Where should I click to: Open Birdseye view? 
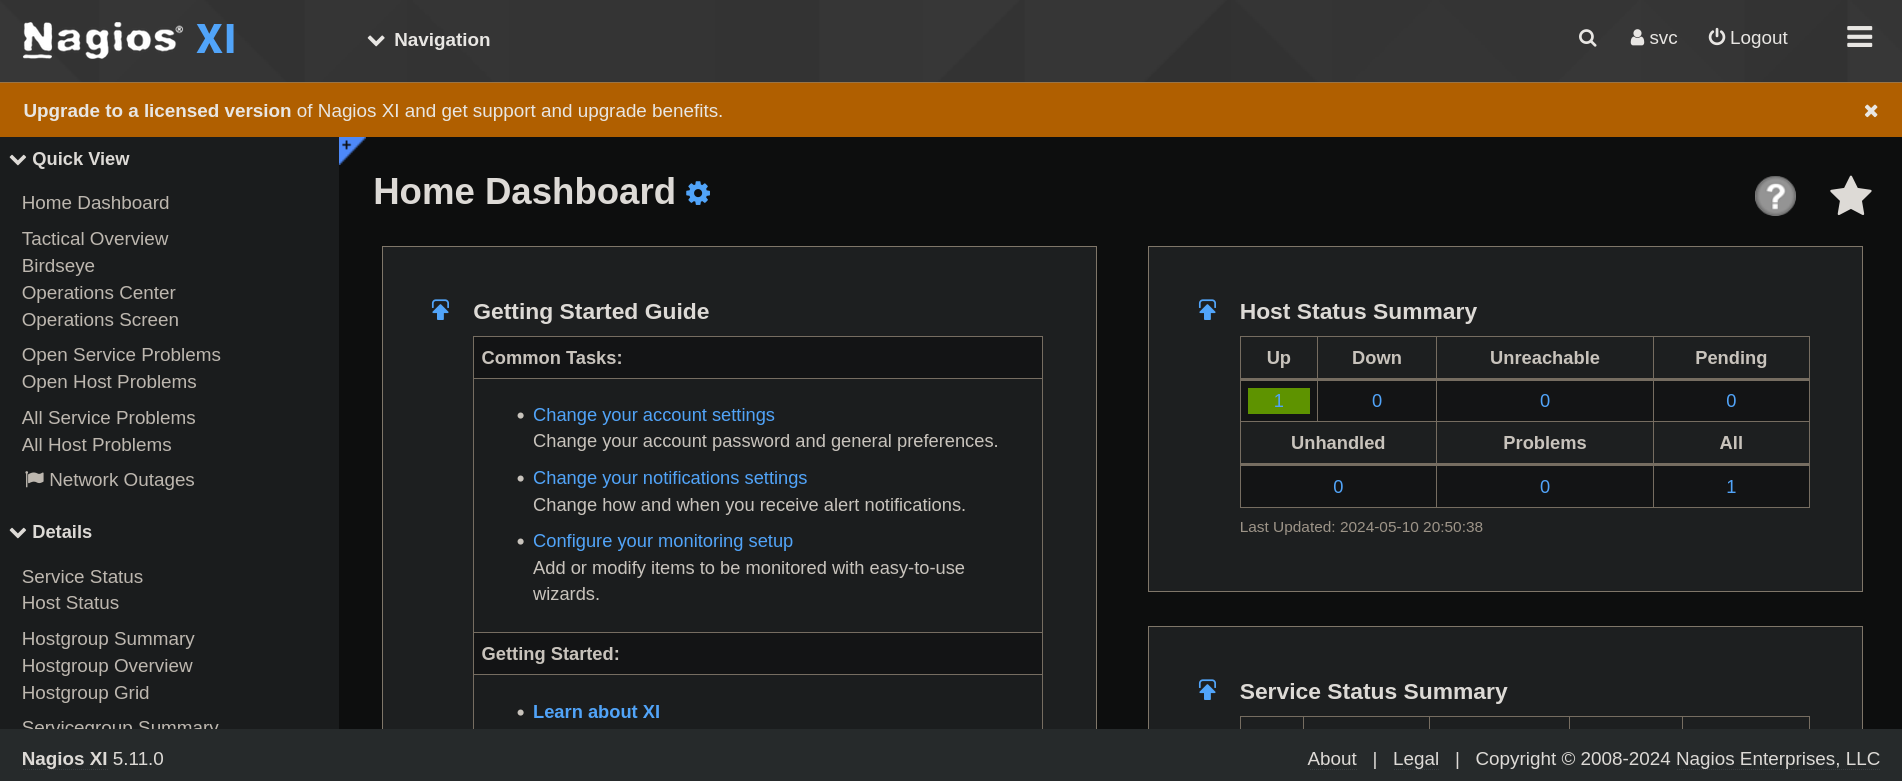coord(58,266)
